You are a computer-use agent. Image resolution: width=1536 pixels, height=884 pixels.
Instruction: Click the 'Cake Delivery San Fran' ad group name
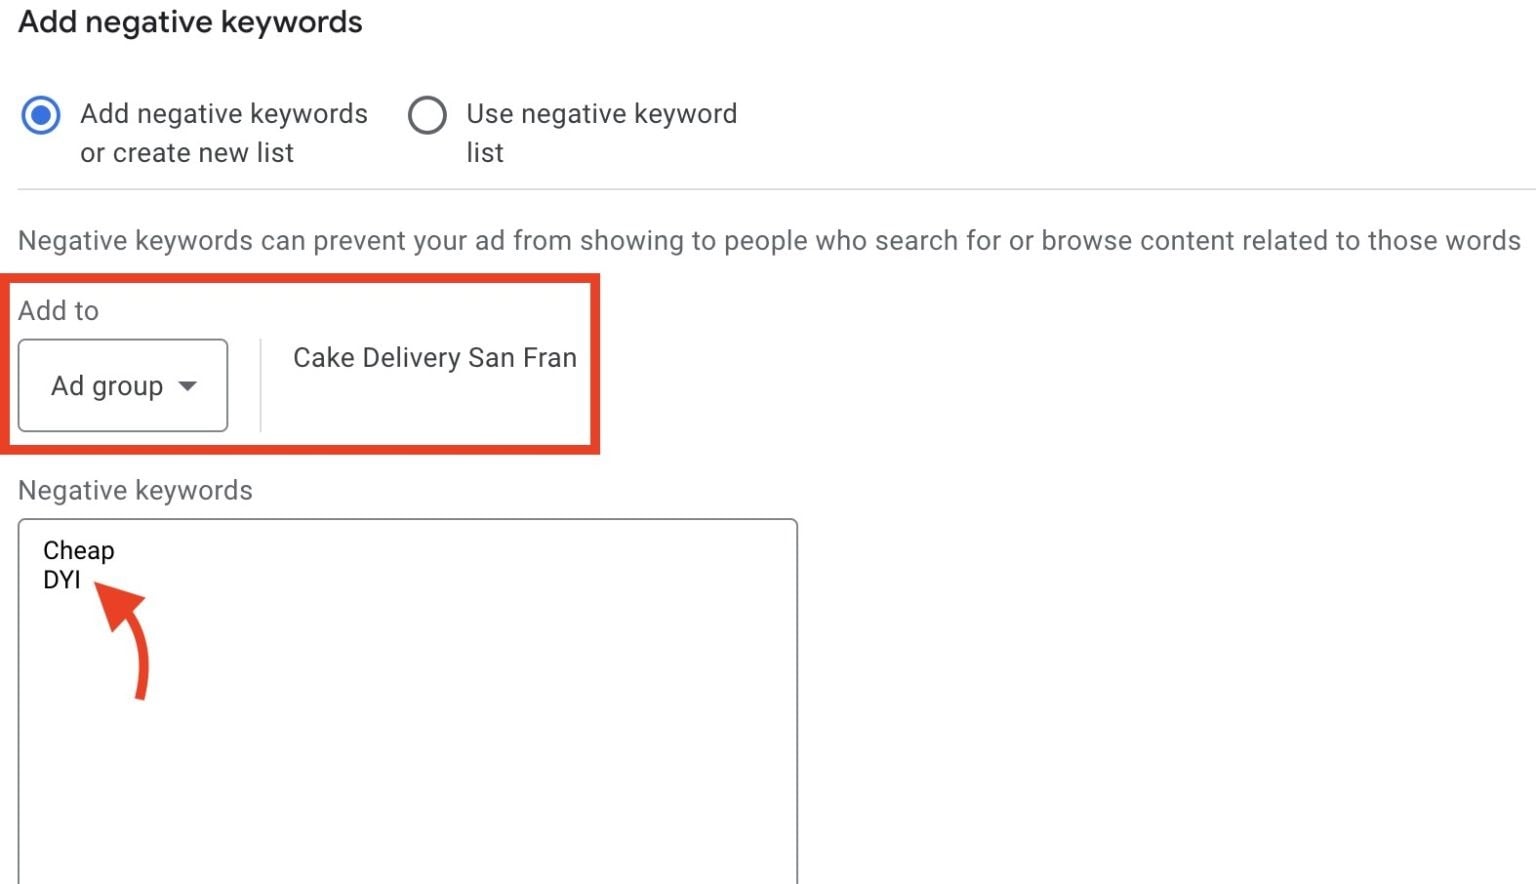[434, 357]
